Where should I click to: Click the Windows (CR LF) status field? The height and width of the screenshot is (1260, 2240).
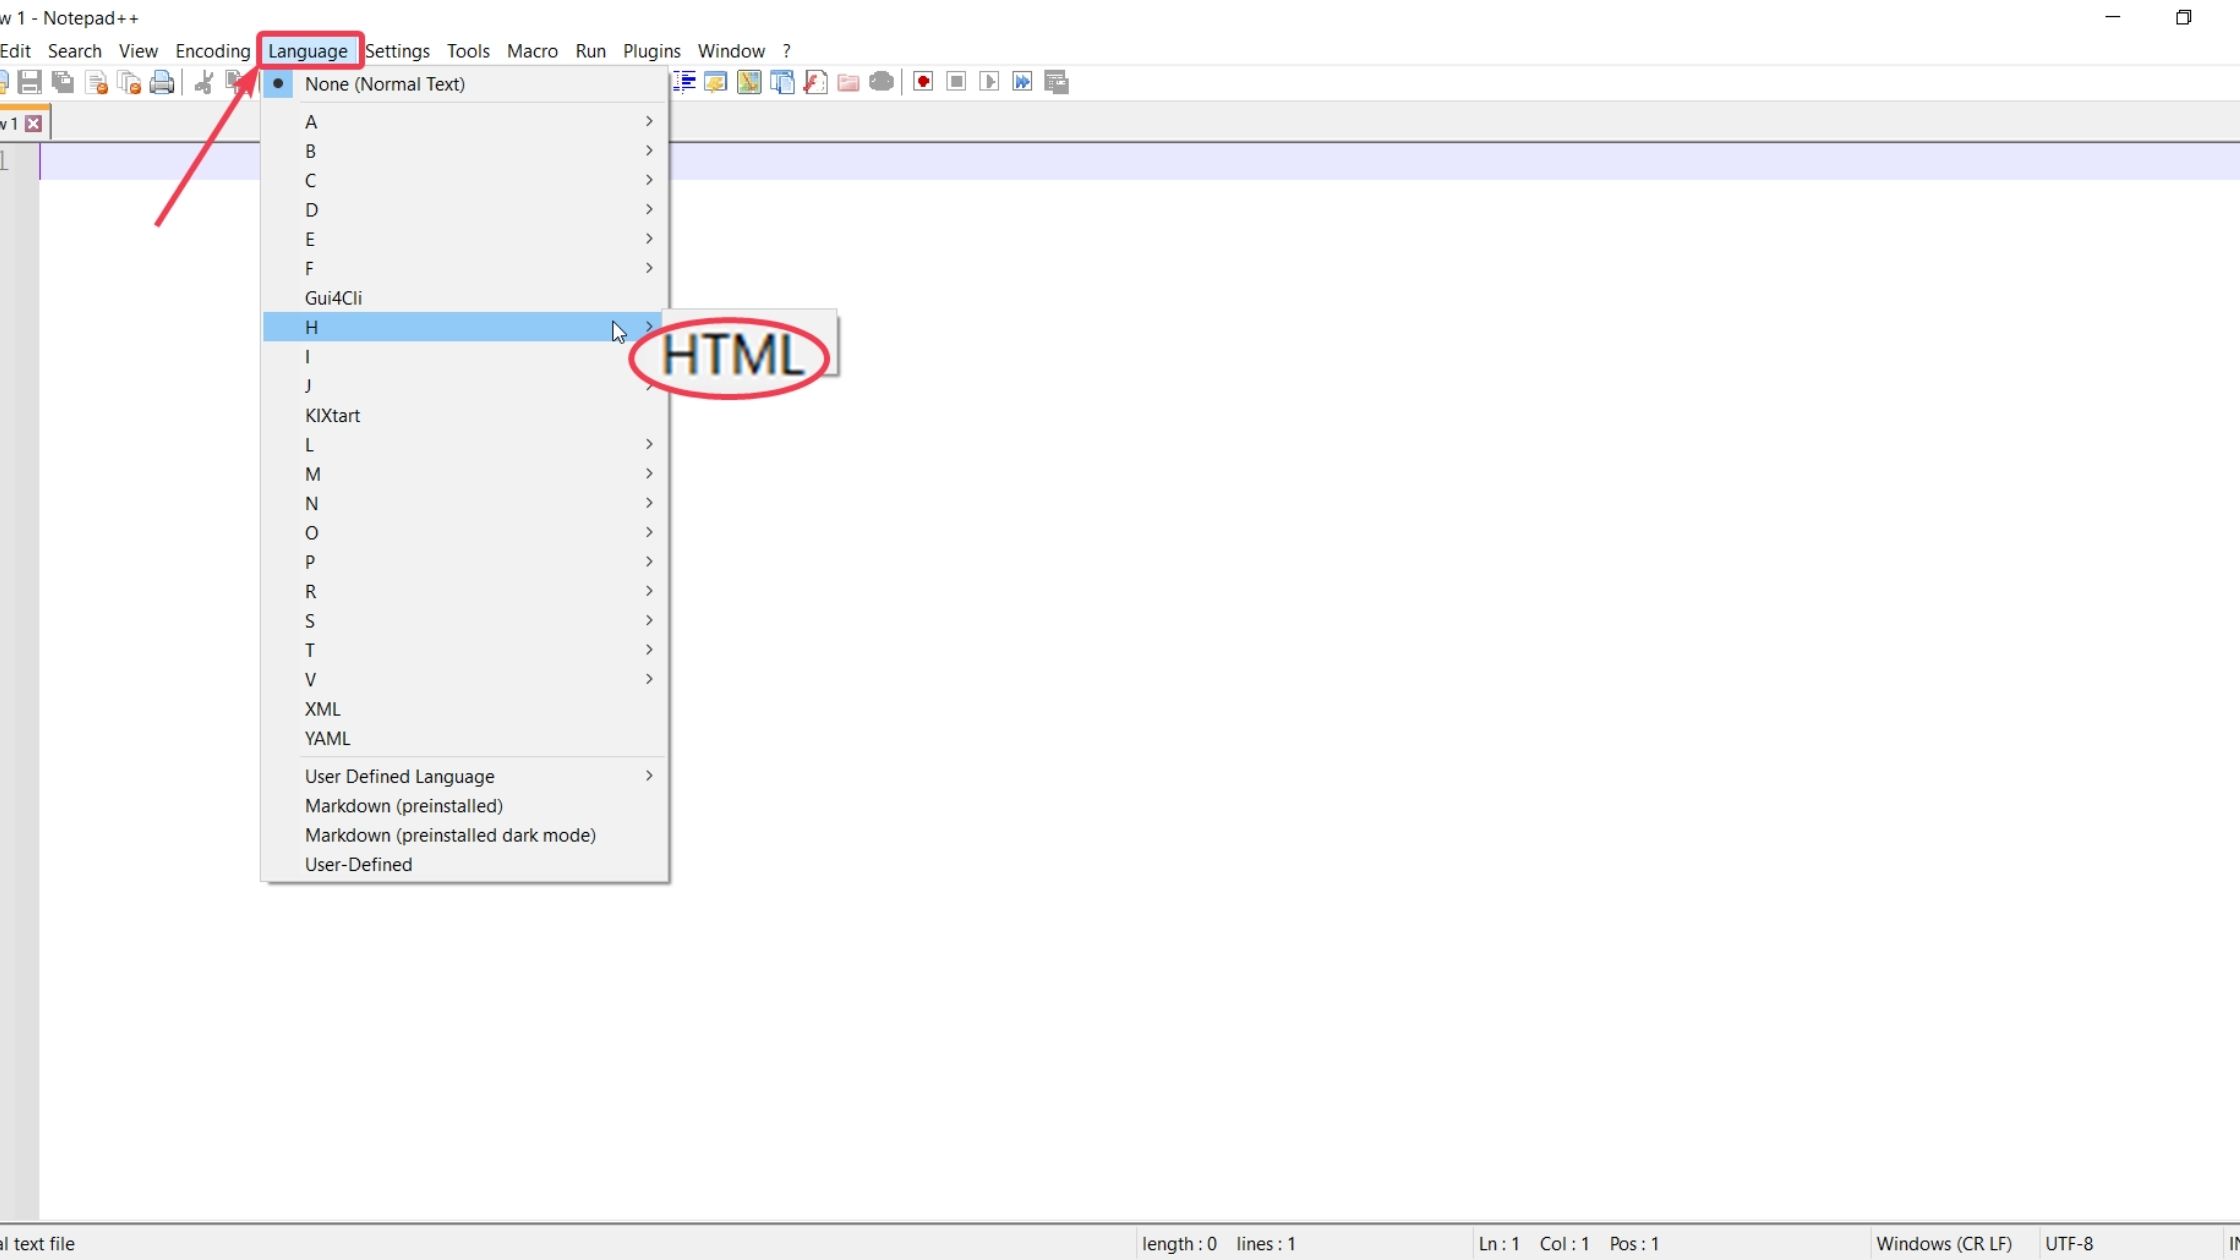[1943, 1243]
